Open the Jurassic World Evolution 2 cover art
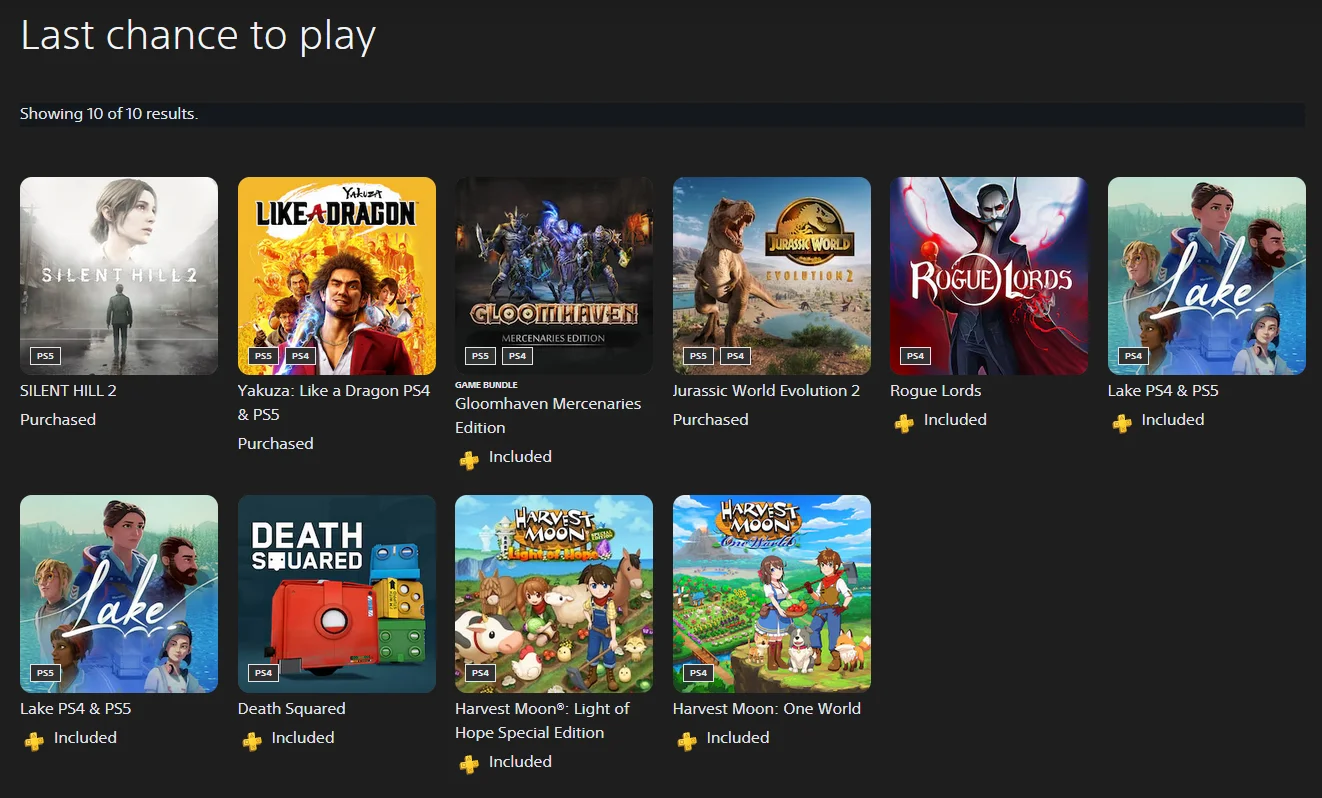The width and height of the screenshot is (1322, 798). (772, 276)
